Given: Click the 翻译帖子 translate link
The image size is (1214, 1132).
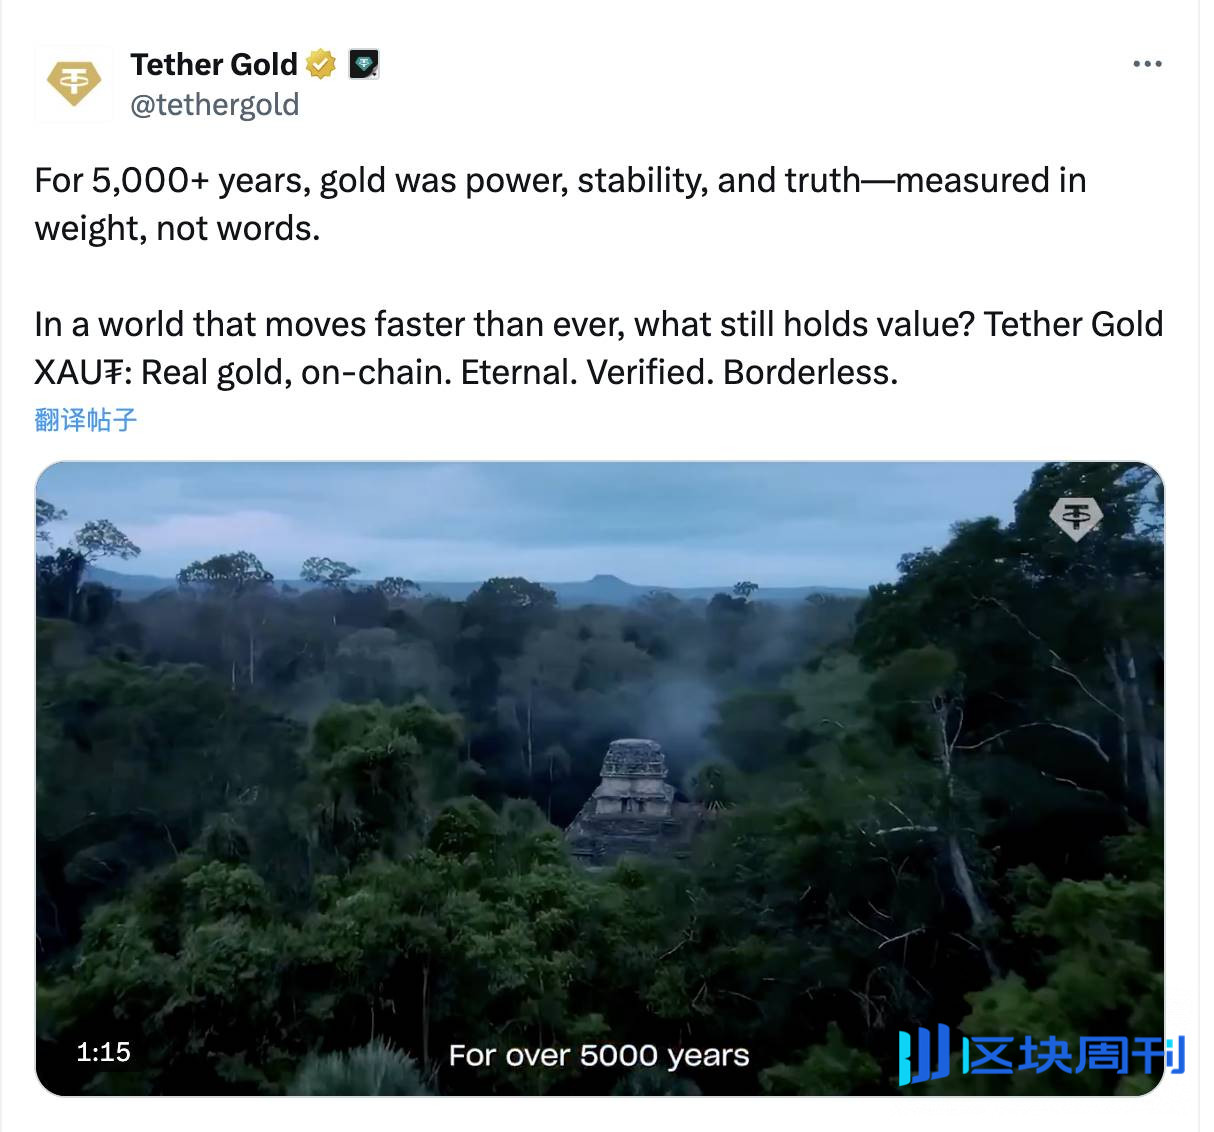Looking at the screenshot, I should click(86, 419).
